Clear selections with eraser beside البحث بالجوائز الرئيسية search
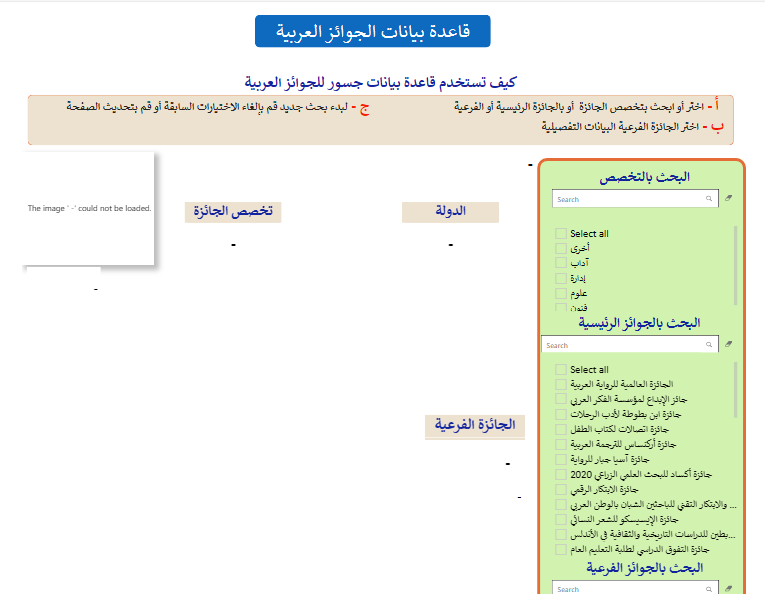 pos(728,344)
